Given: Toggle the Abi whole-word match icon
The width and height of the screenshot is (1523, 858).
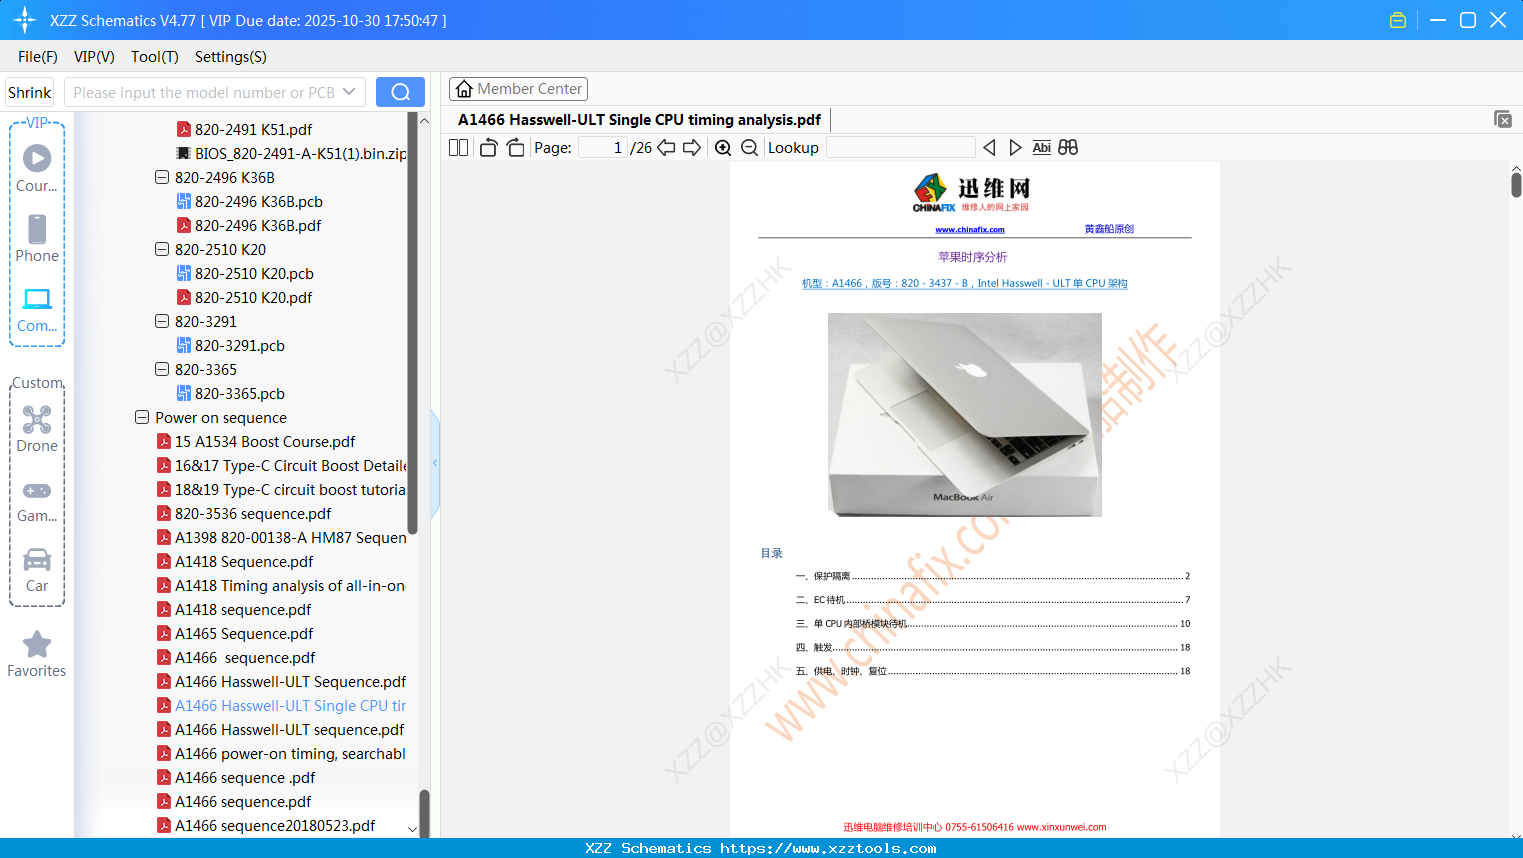Looking at the screenshot, I should [1041, 148].
